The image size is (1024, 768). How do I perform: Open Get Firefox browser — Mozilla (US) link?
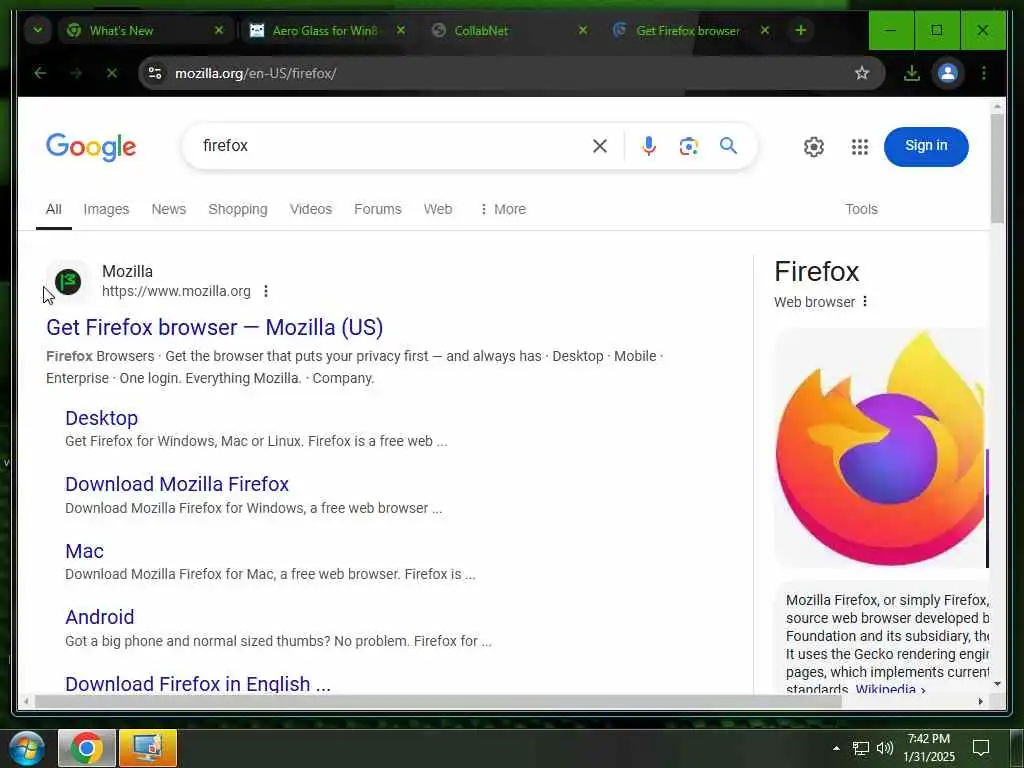[x=214, y=327]
